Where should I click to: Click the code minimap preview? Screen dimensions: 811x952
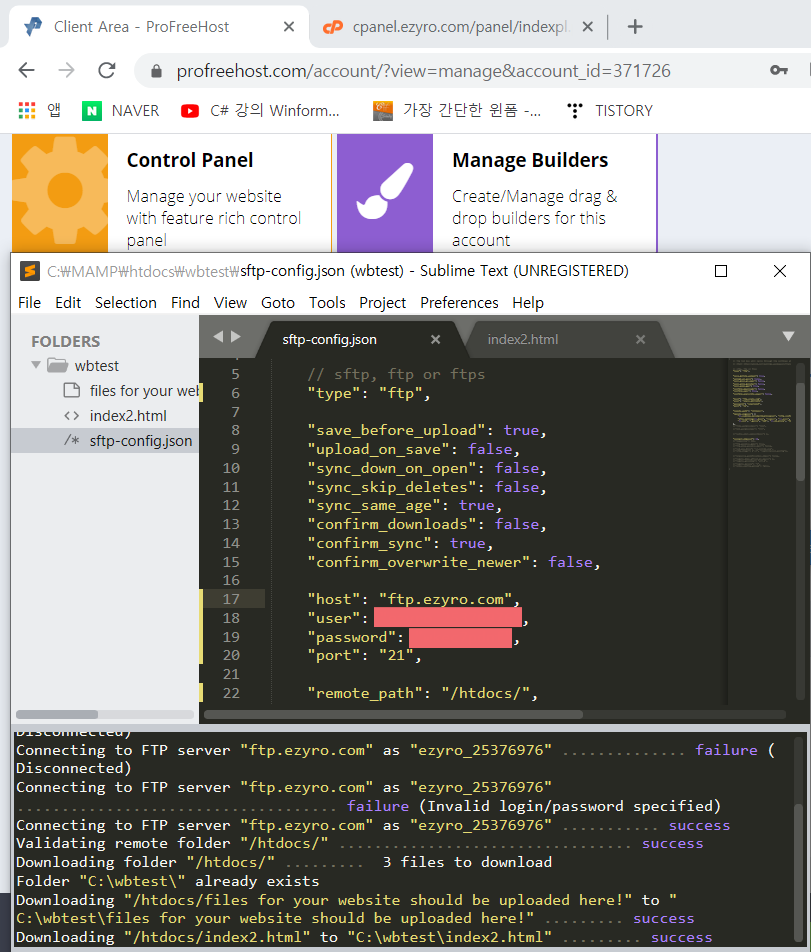pos(762,413)
